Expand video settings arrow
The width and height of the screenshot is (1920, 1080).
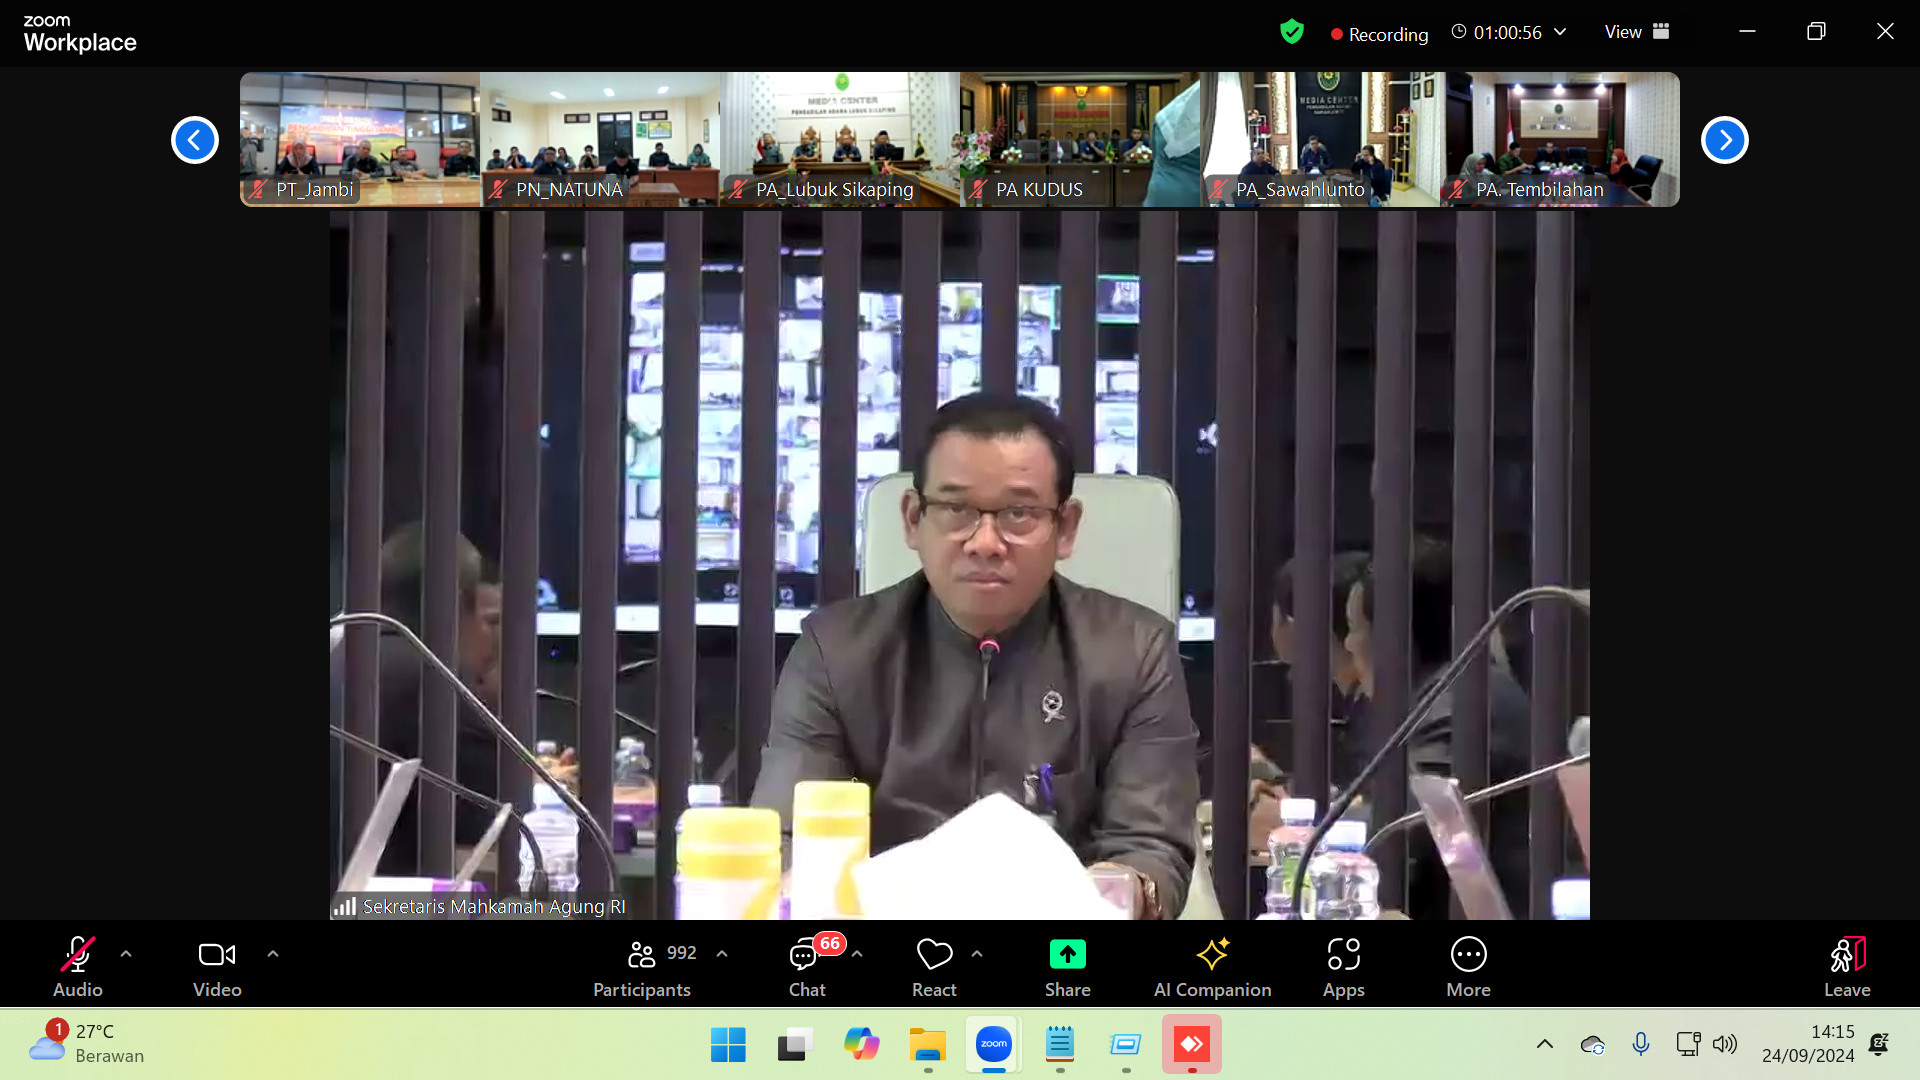click(x=273, y=954)
